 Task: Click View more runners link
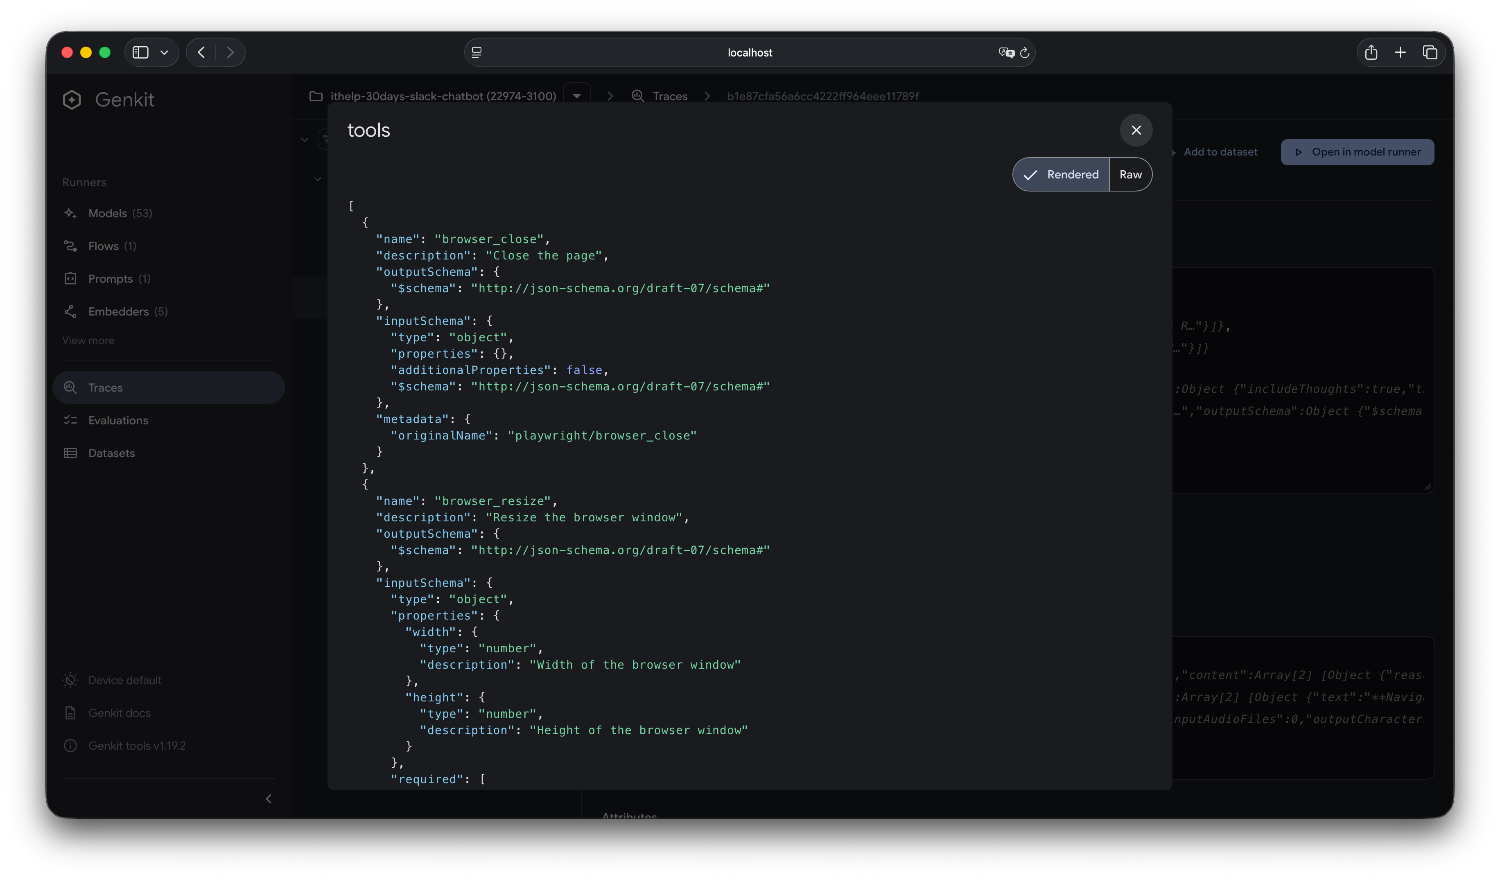pos(88,341)
